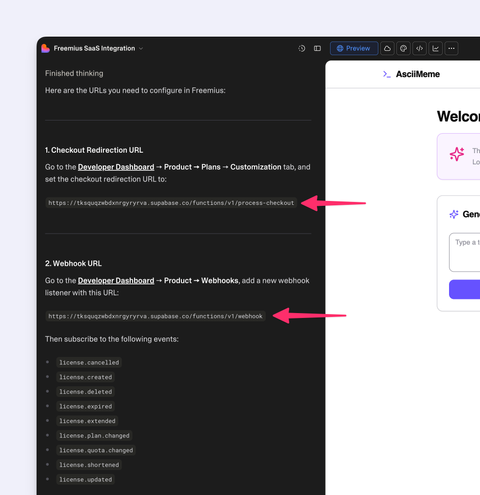This screenshot has width=480, height=495.
Task: Click the license.shortened event tag
Action: pyautogui.click(x=89, y=465)
